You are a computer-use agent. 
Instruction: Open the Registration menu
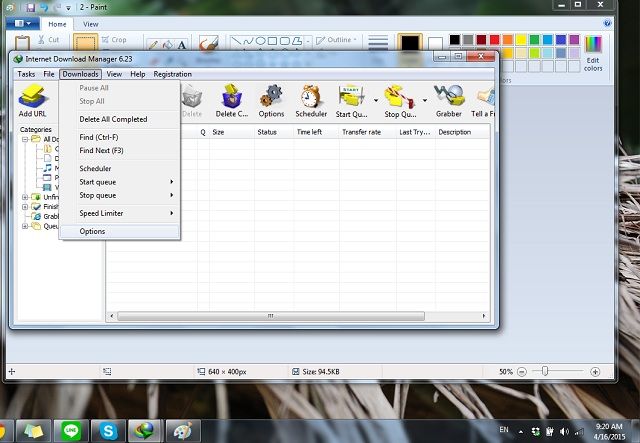click(172, 74)
